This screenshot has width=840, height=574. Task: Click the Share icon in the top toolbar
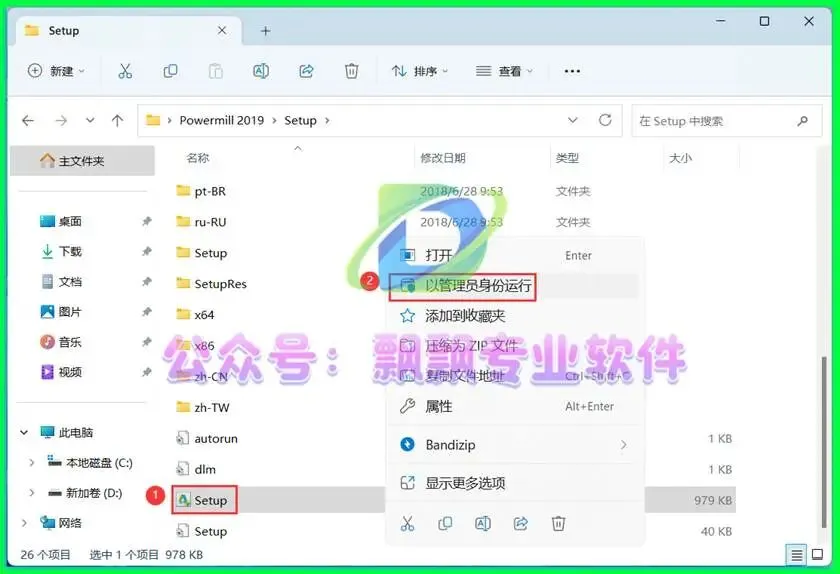(306, 71)
